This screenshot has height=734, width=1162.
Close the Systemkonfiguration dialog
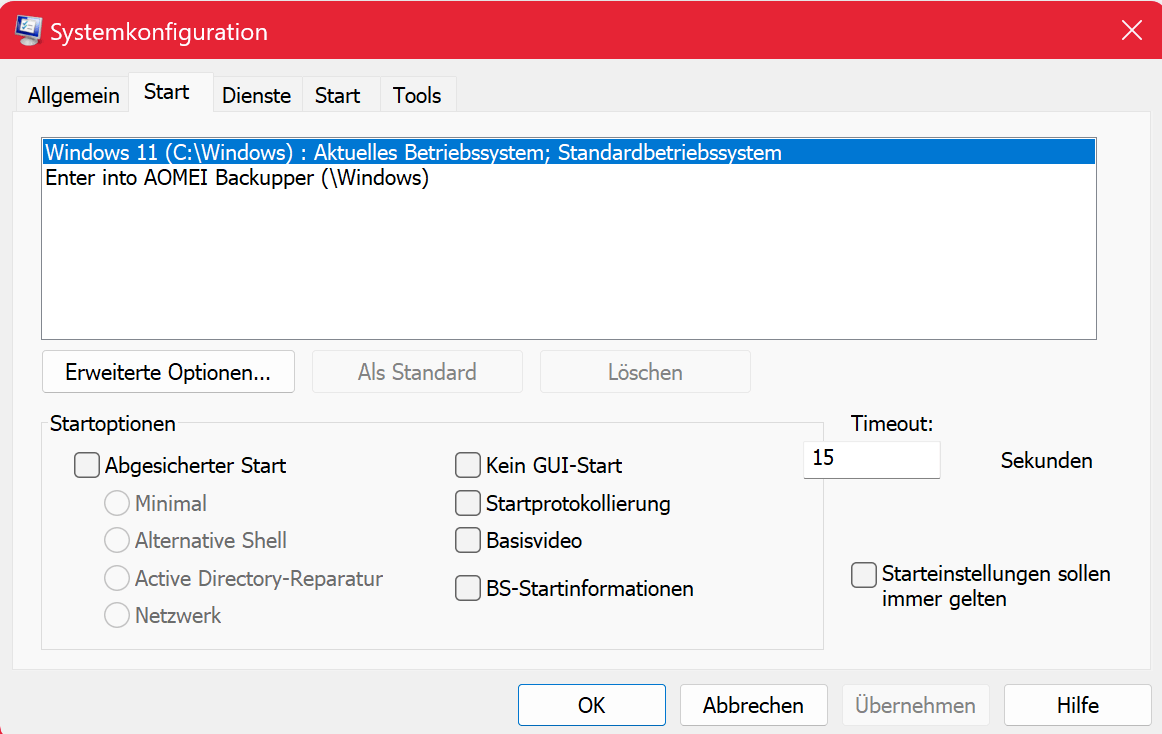(1131, 30)
